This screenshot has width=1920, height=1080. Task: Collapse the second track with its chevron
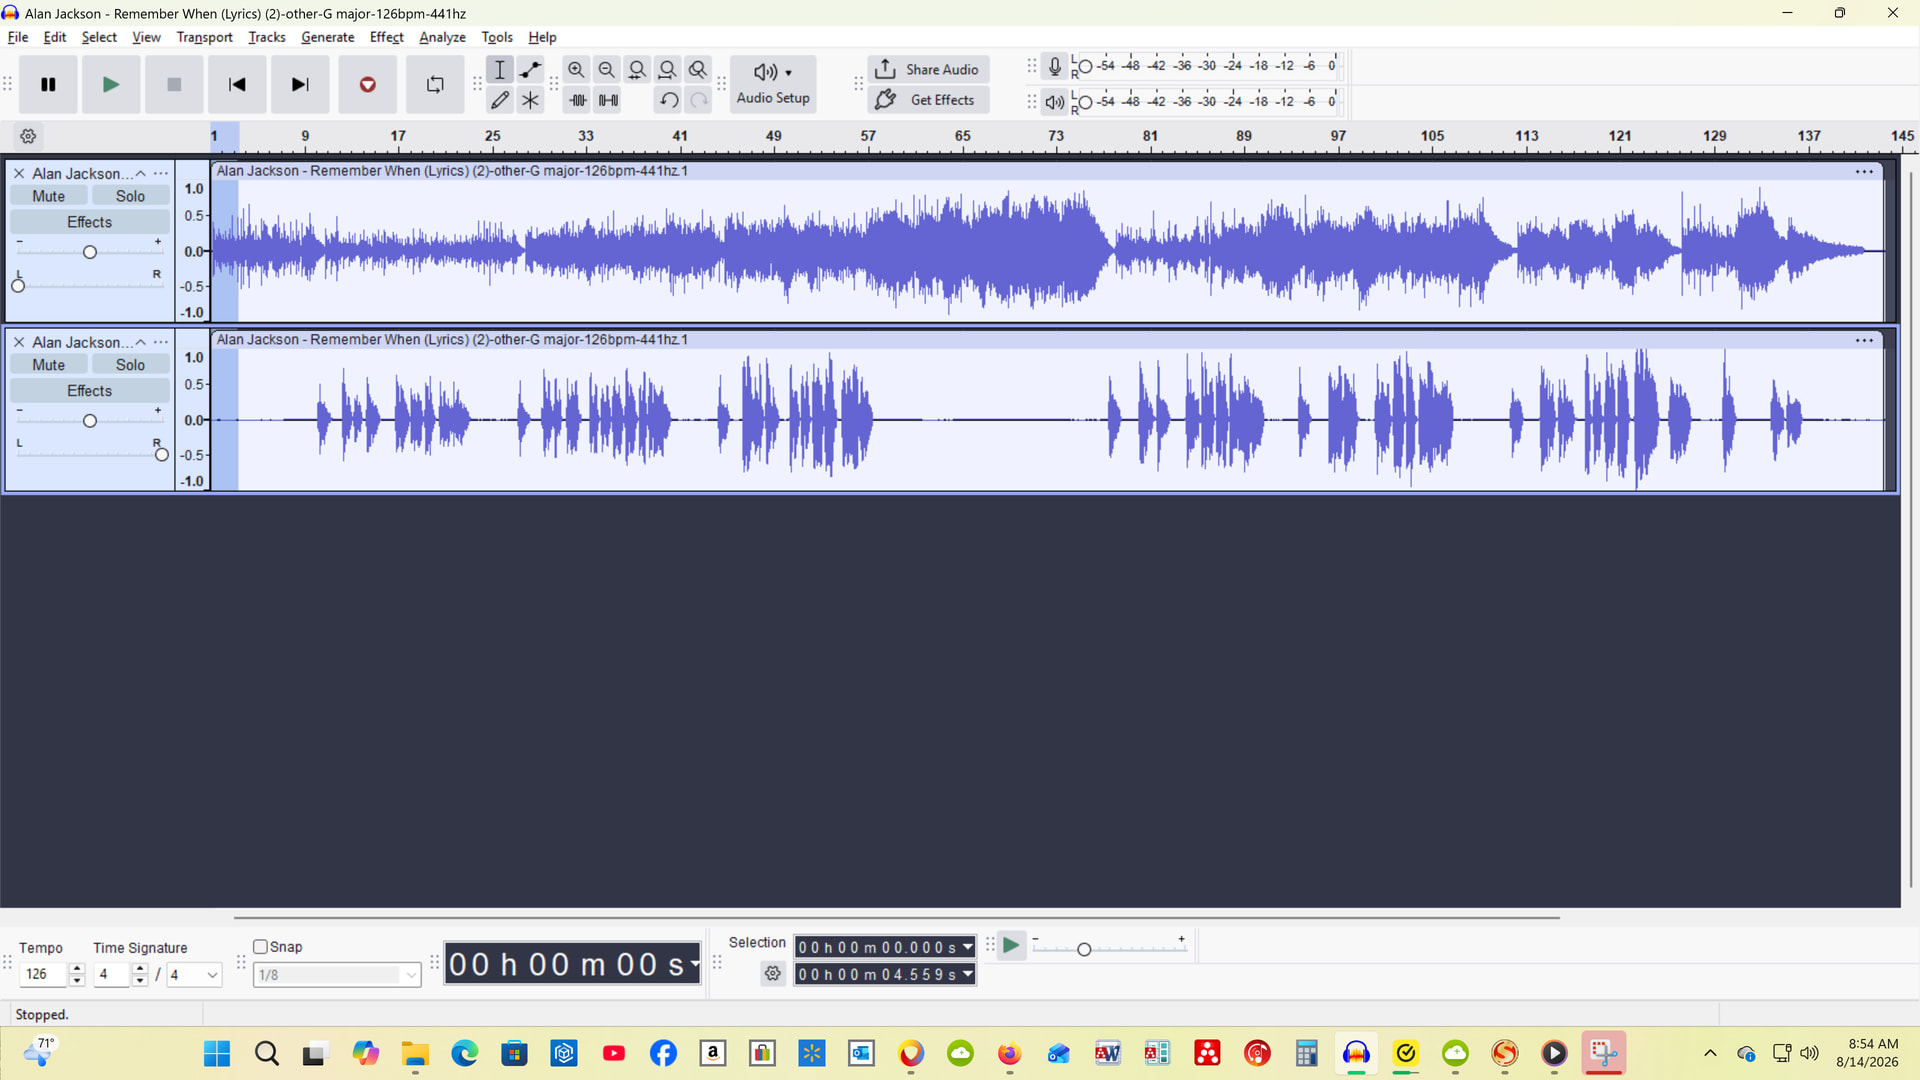tap(140, 343)
